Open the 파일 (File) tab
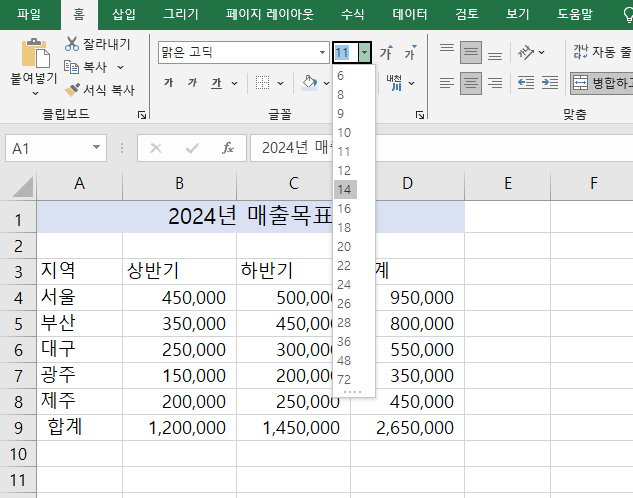The width and height of the screenshot is (633, 498). 29,15
